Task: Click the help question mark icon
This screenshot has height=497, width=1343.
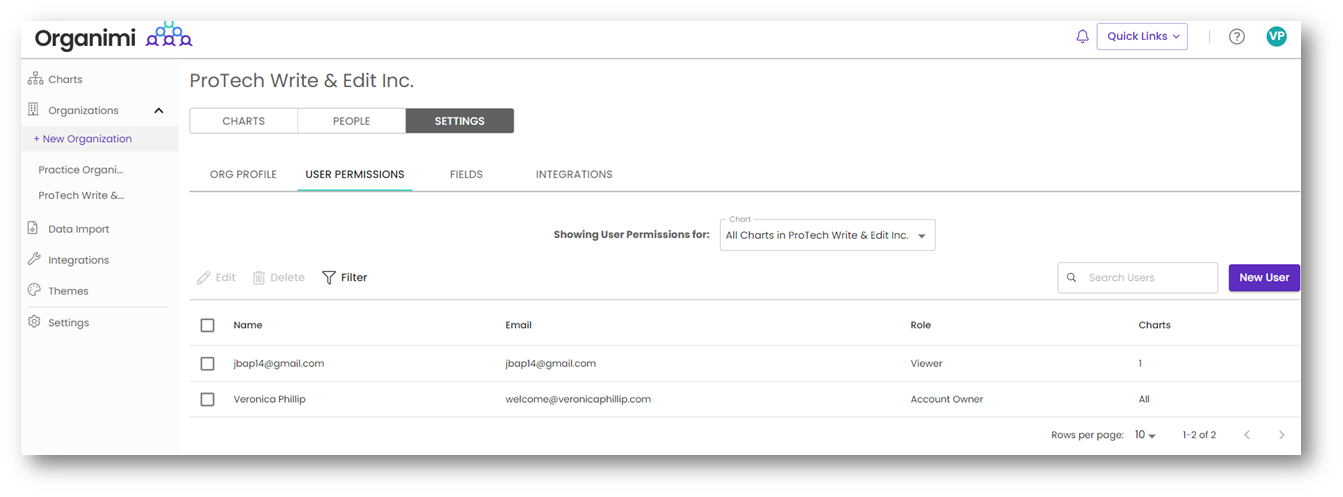Action: (x=1237, y=37)
